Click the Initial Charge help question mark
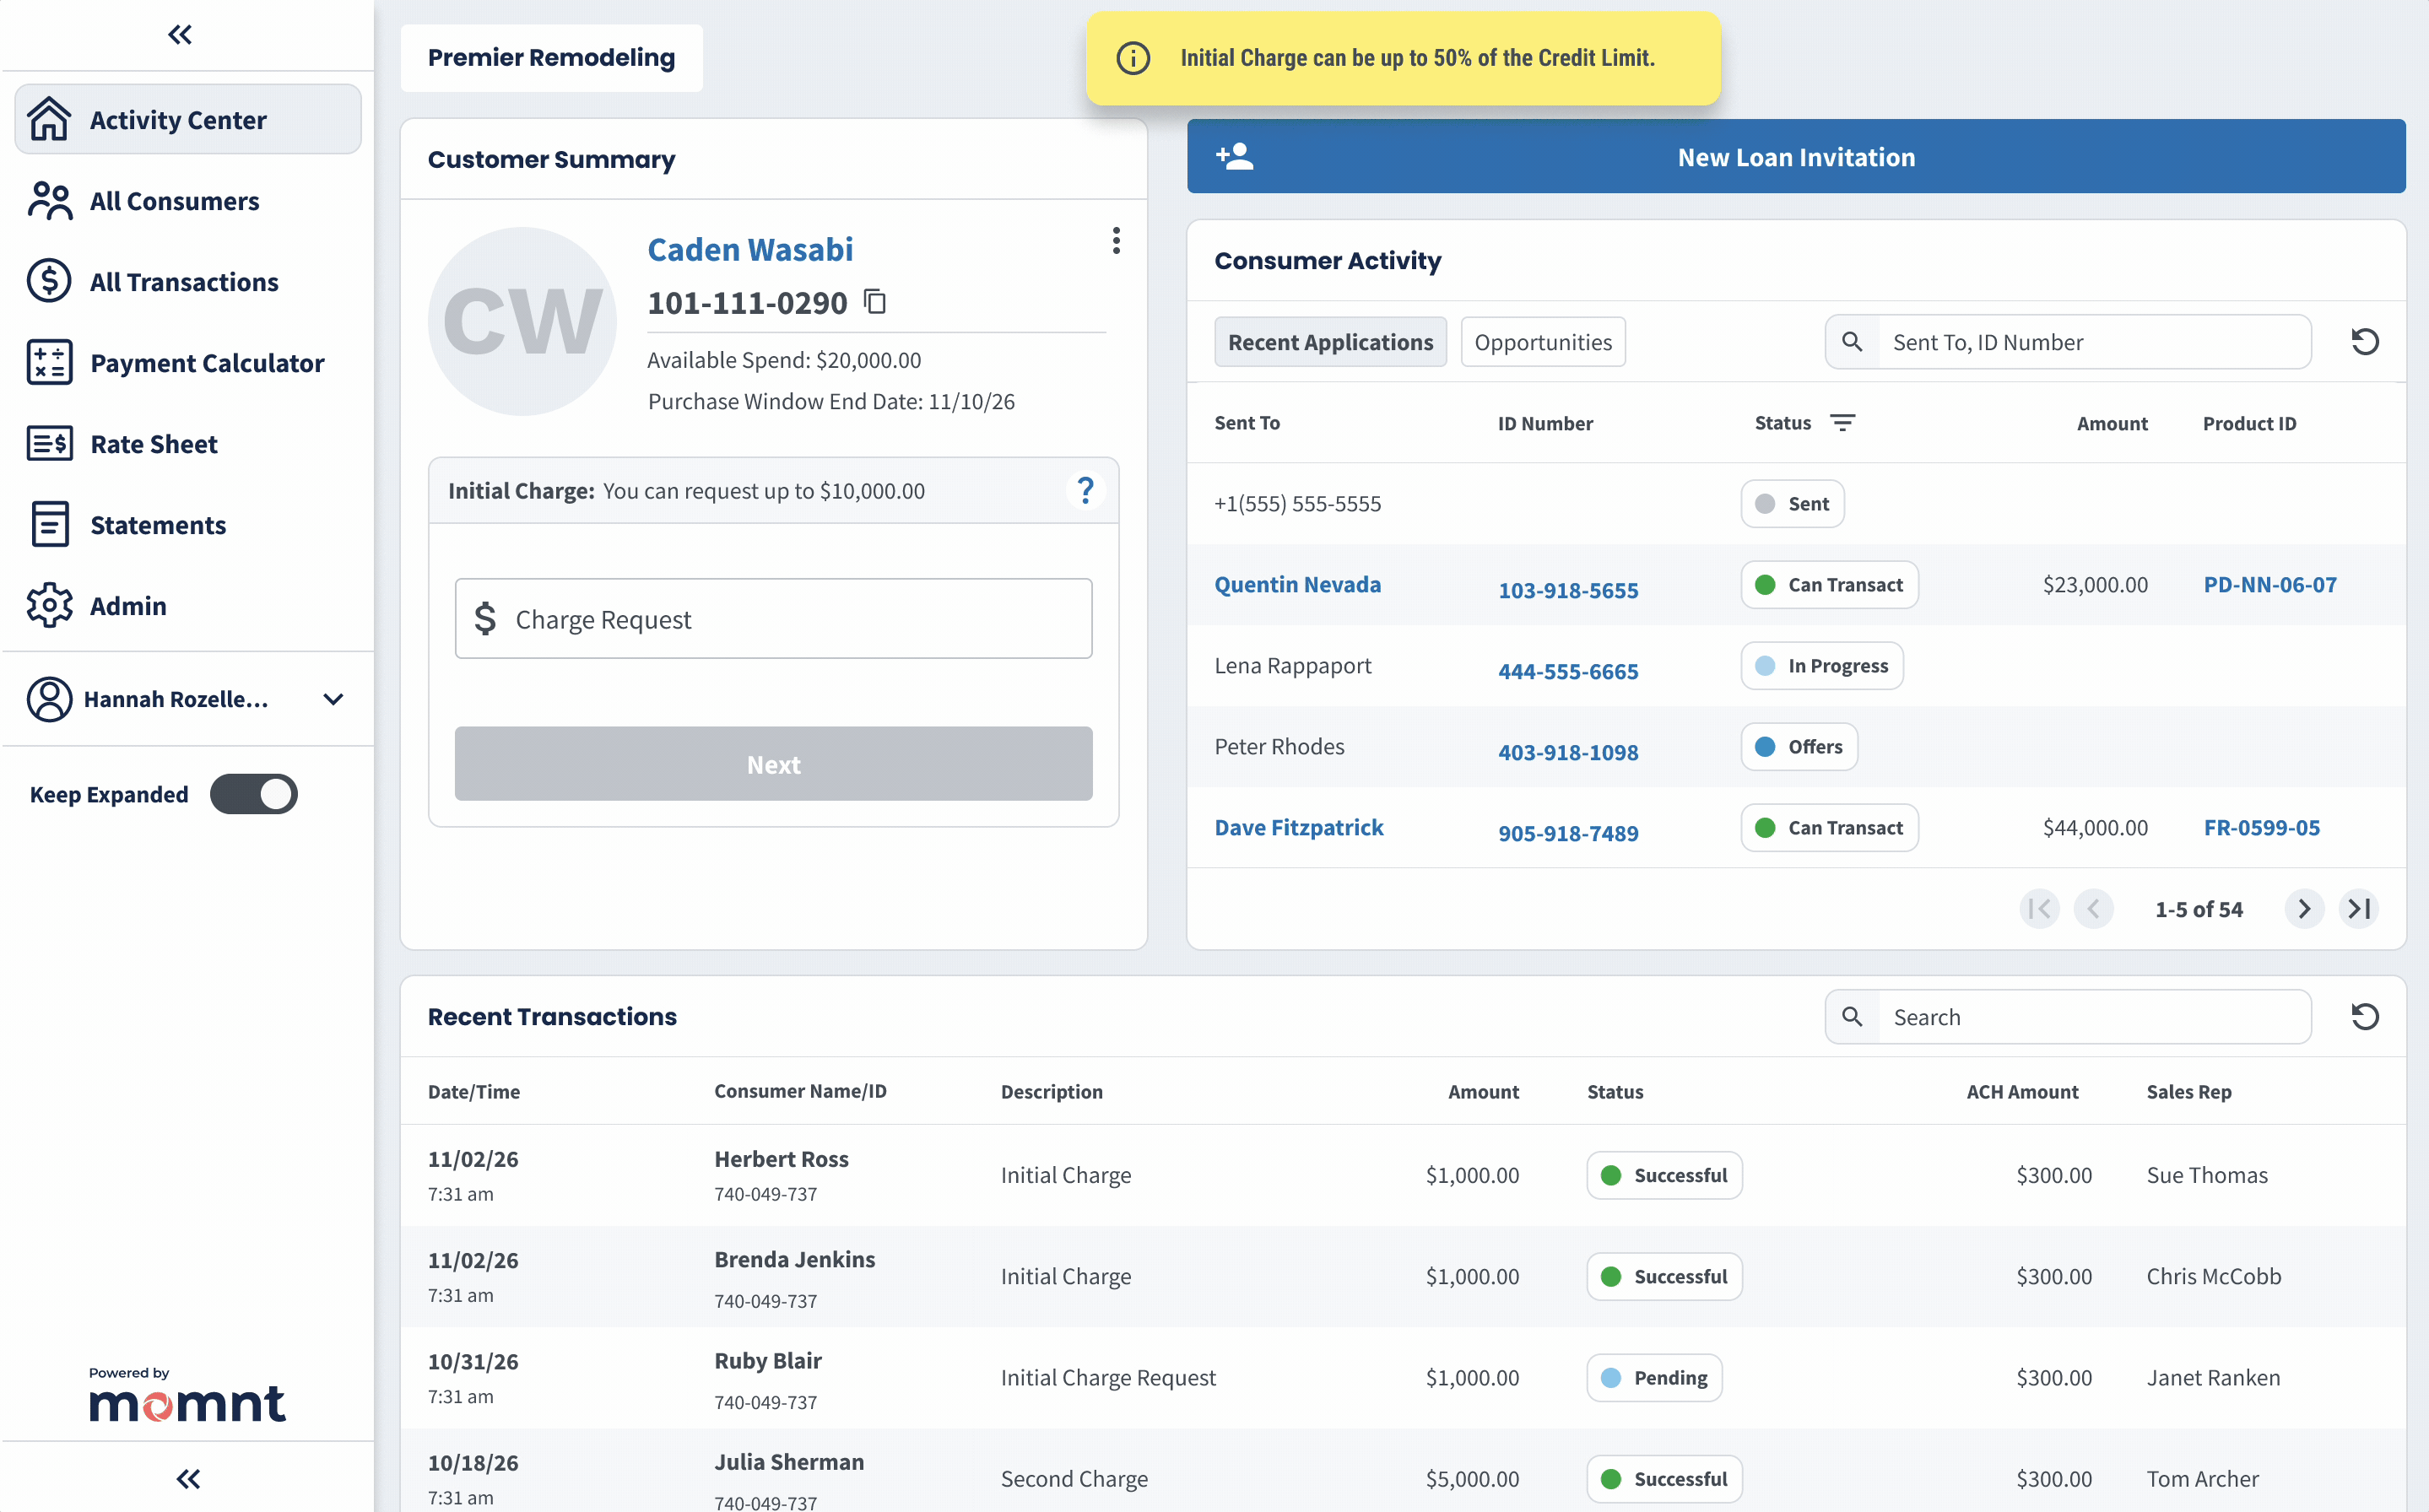The image size is (2429, 1512). coord(1086,490)
